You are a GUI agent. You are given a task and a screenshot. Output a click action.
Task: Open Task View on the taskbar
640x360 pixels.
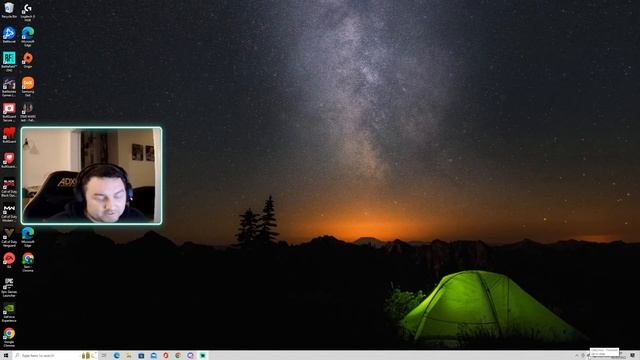[x=104, y=356]
